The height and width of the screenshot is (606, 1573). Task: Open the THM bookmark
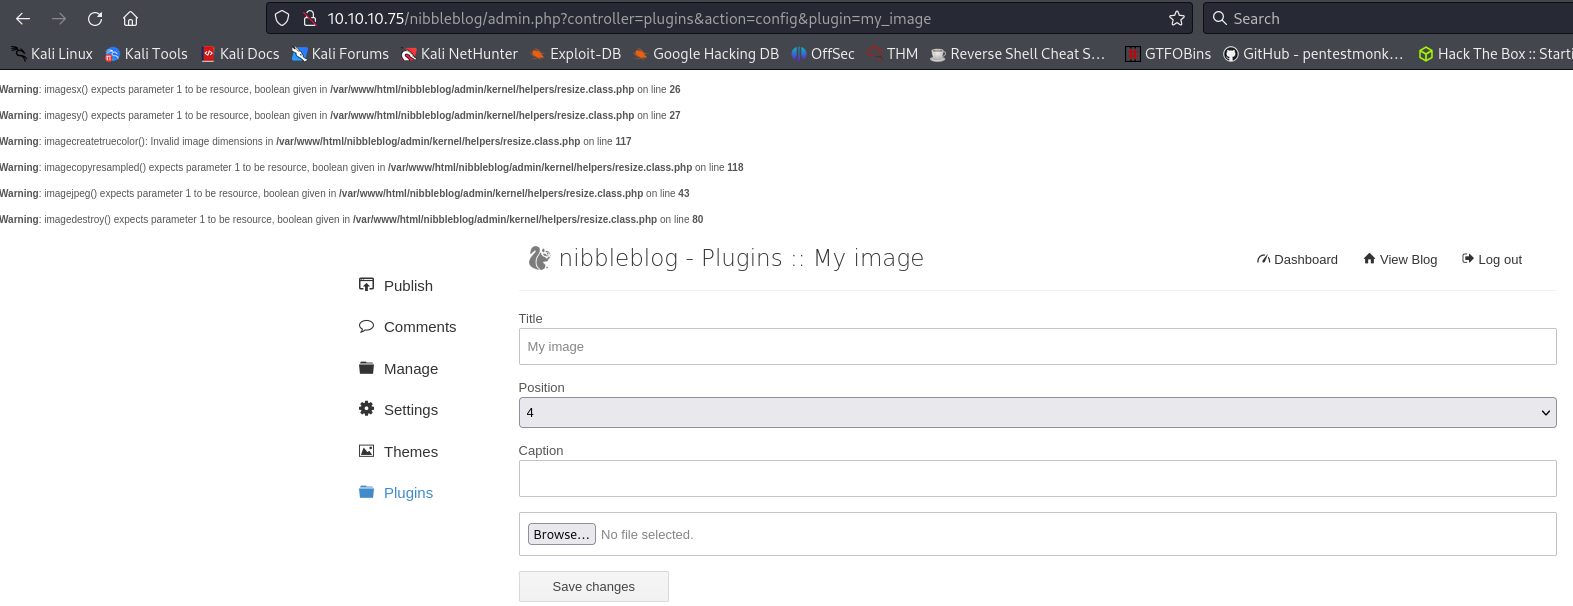893,54
